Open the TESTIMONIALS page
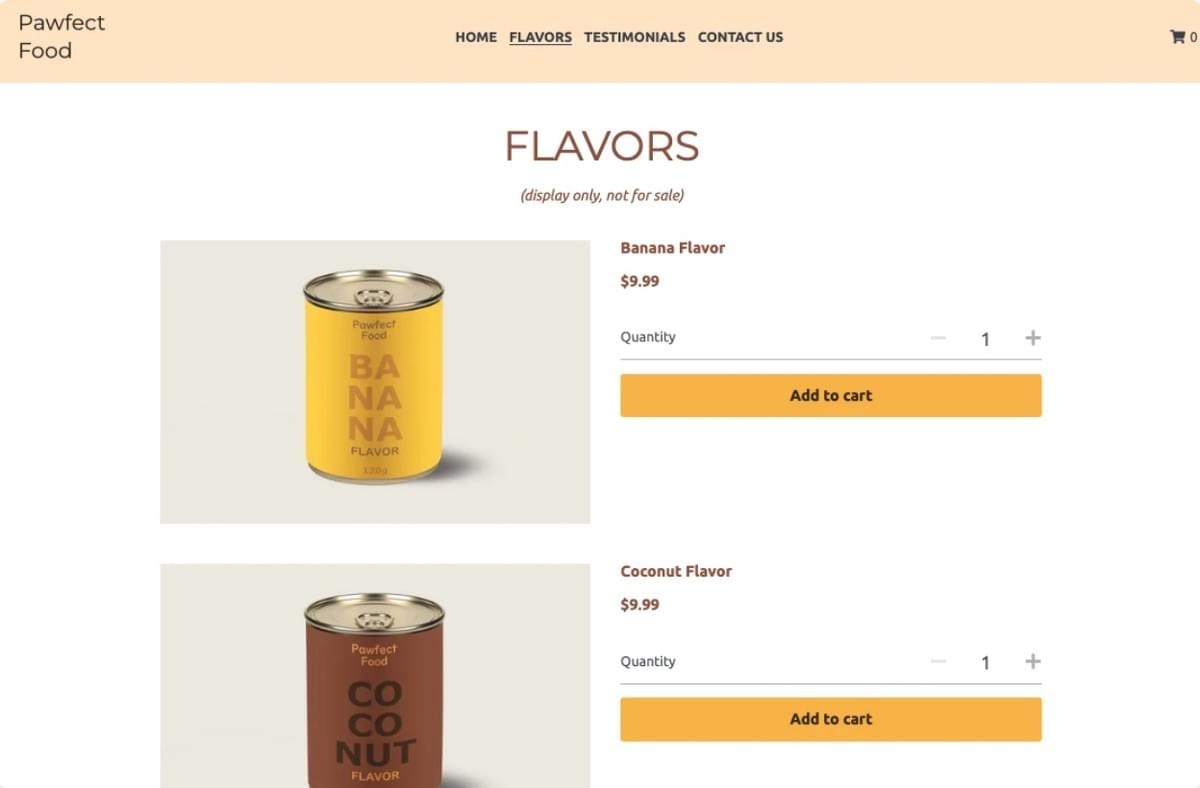This screenshot has width=1200, height=788. click(x=634, y=37)
